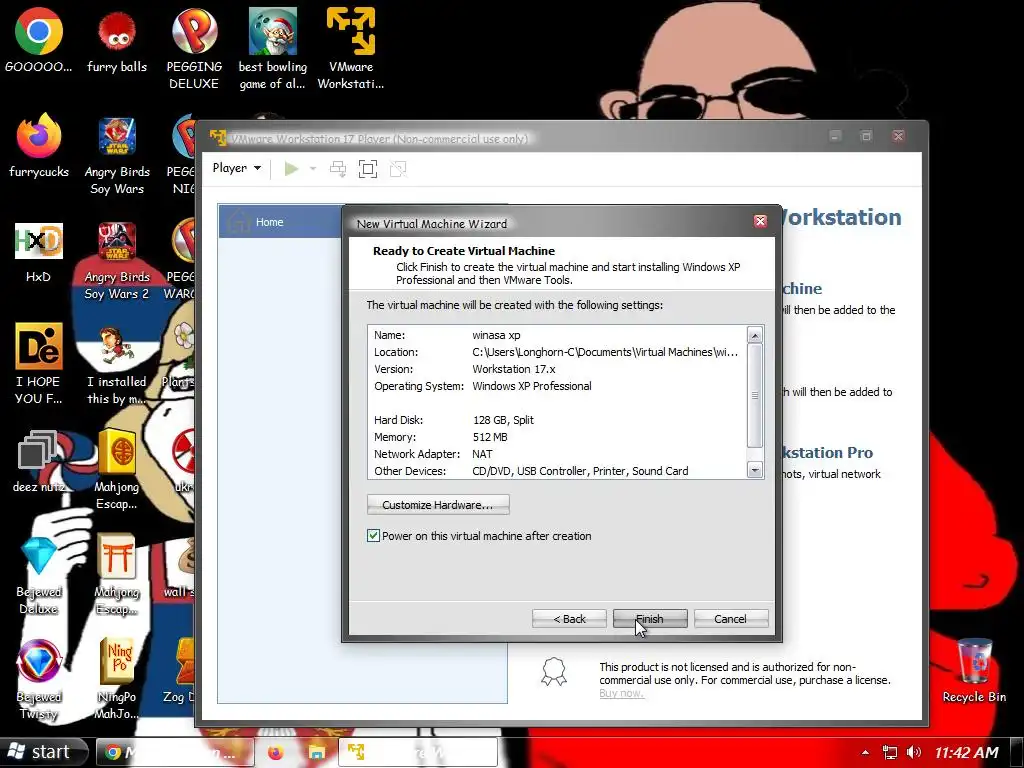Show hidden tray icons arrow
The width and height of the screenshot is (1024, 768).
click(x=865, y=752)
